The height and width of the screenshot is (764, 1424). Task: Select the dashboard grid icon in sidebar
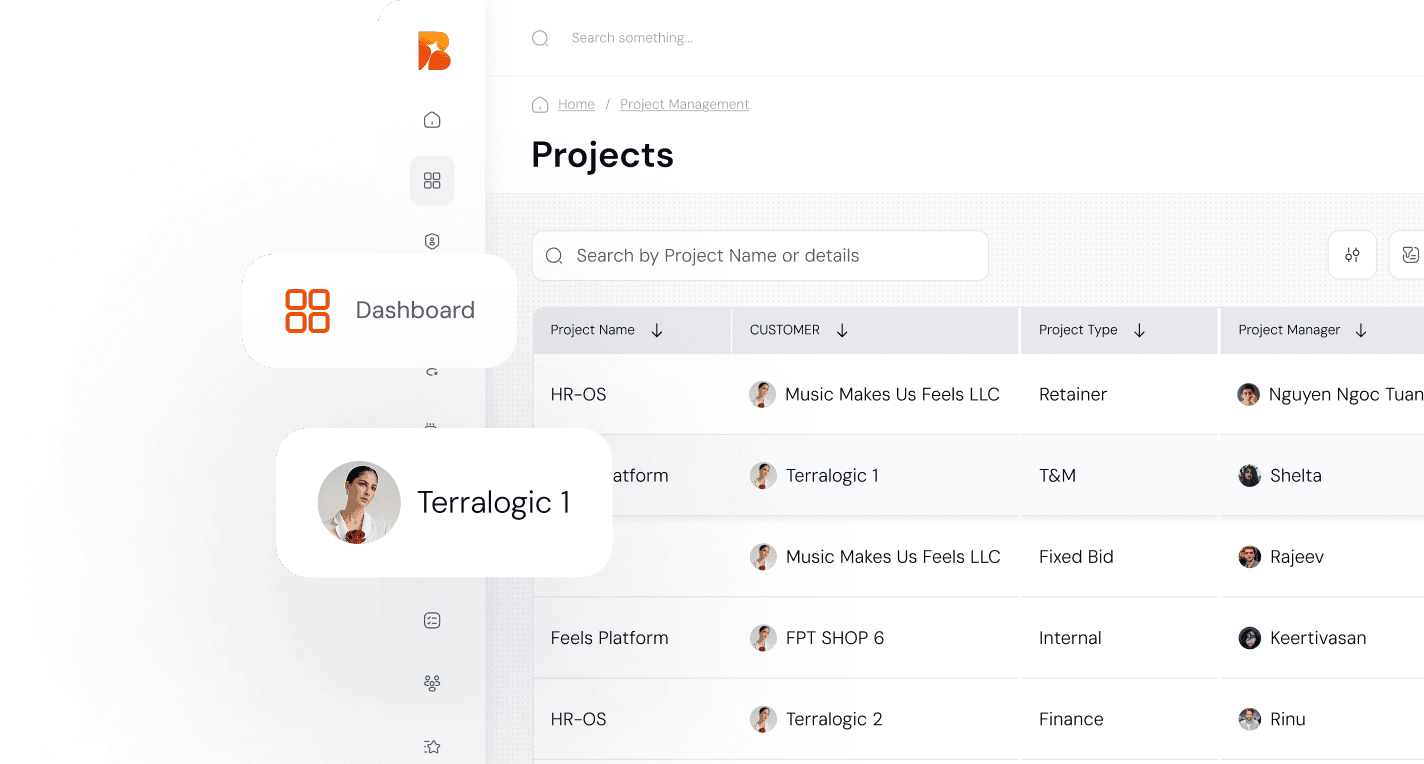(432, 181)
